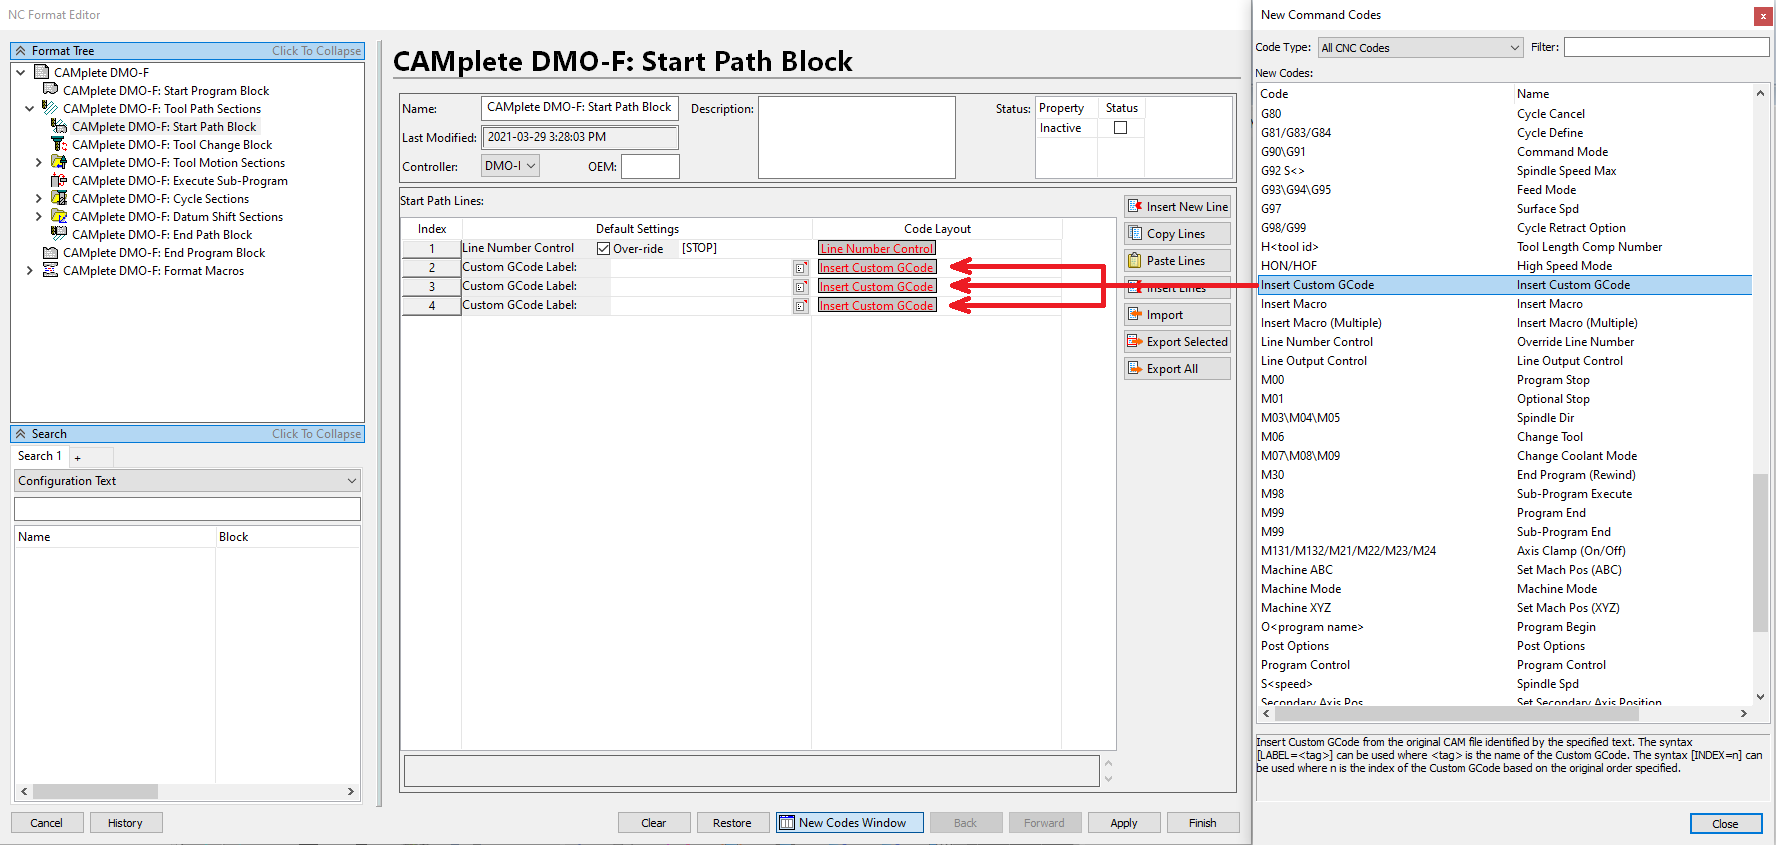Image resolution: width=1776 pixels, height=845 pixels.
Task: Click the search results horizontal scrollbar
Action: coord(95,791)
